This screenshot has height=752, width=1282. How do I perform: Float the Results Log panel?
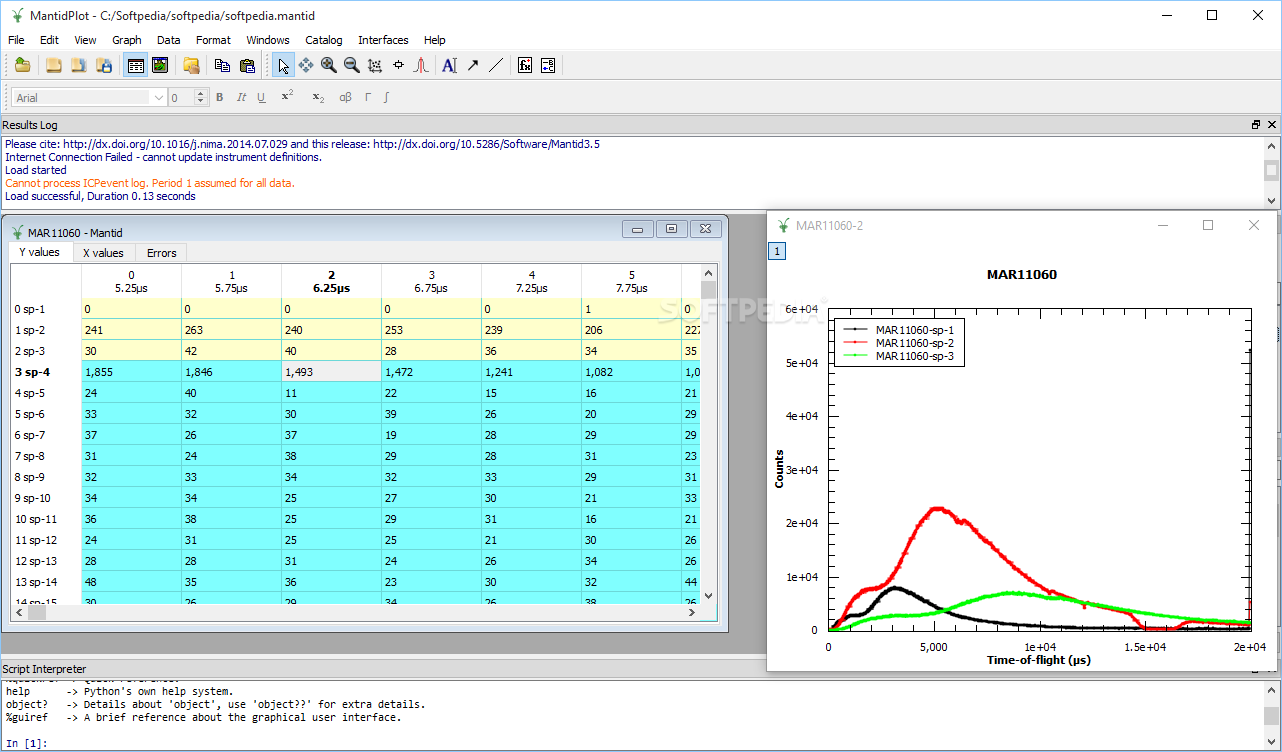tap(1256, 125)
